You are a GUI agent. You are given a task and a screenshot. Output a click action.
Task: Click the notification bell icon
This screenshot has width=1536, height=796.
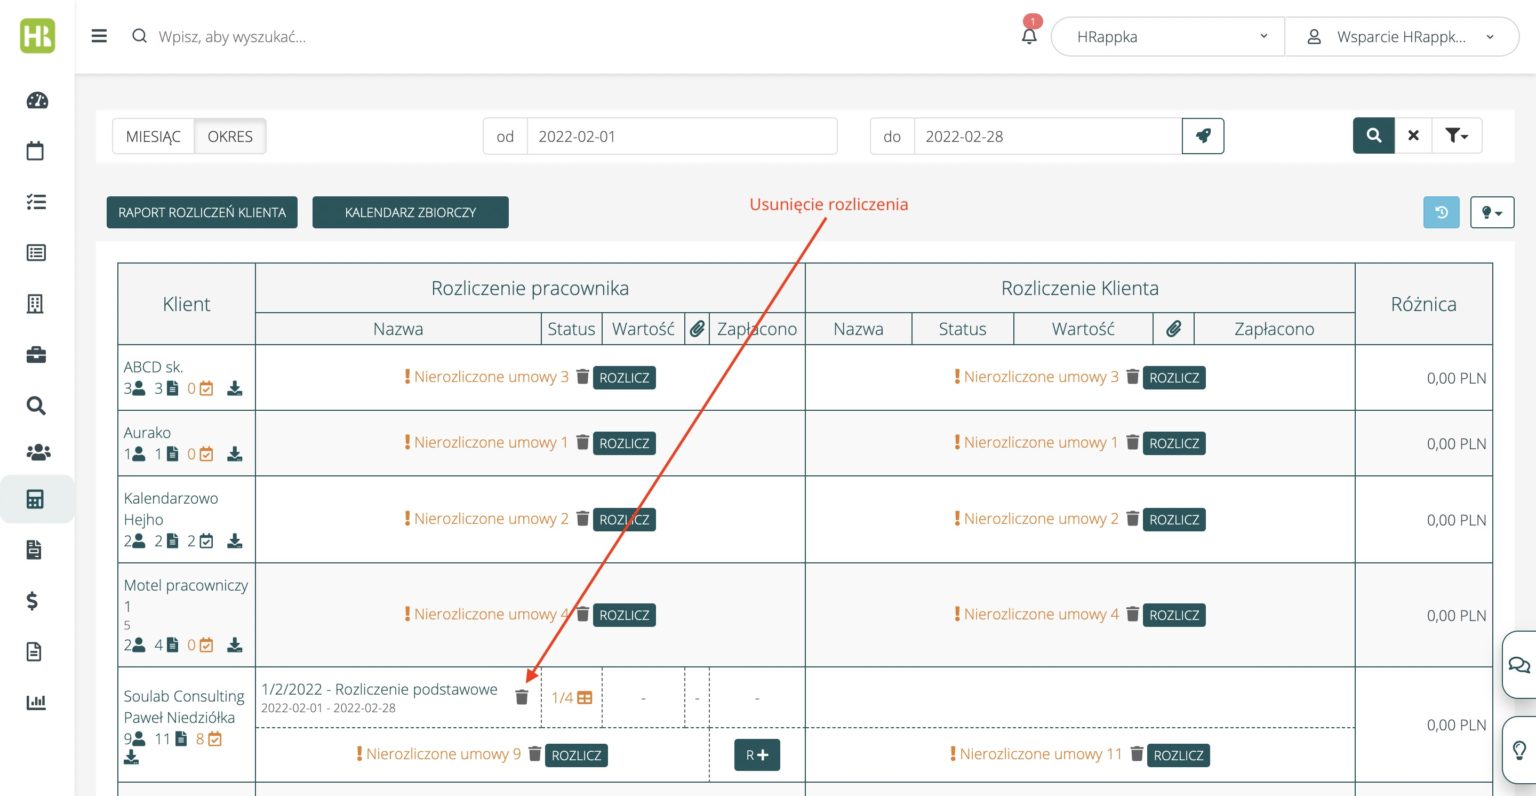point(1029,37)
